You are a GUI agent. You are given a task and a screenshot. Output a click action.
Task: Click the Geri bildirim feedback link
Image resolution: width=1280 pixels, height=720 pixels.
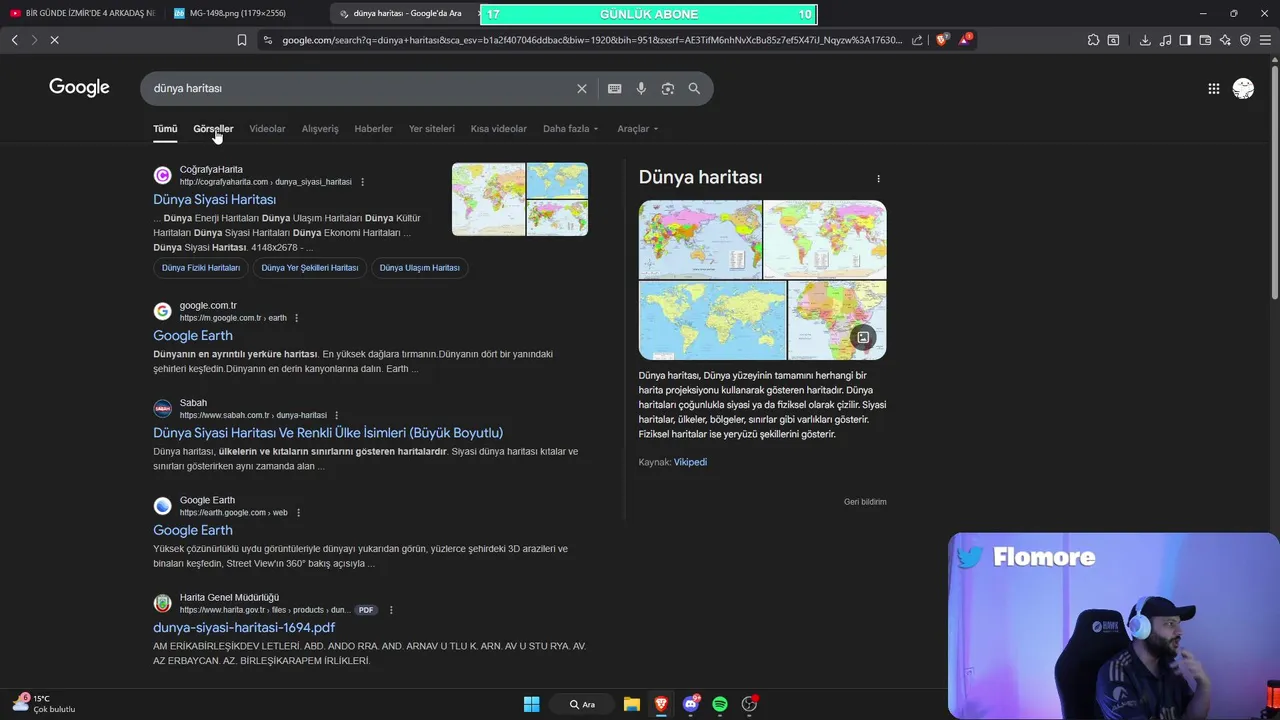[x=865, y=502]
